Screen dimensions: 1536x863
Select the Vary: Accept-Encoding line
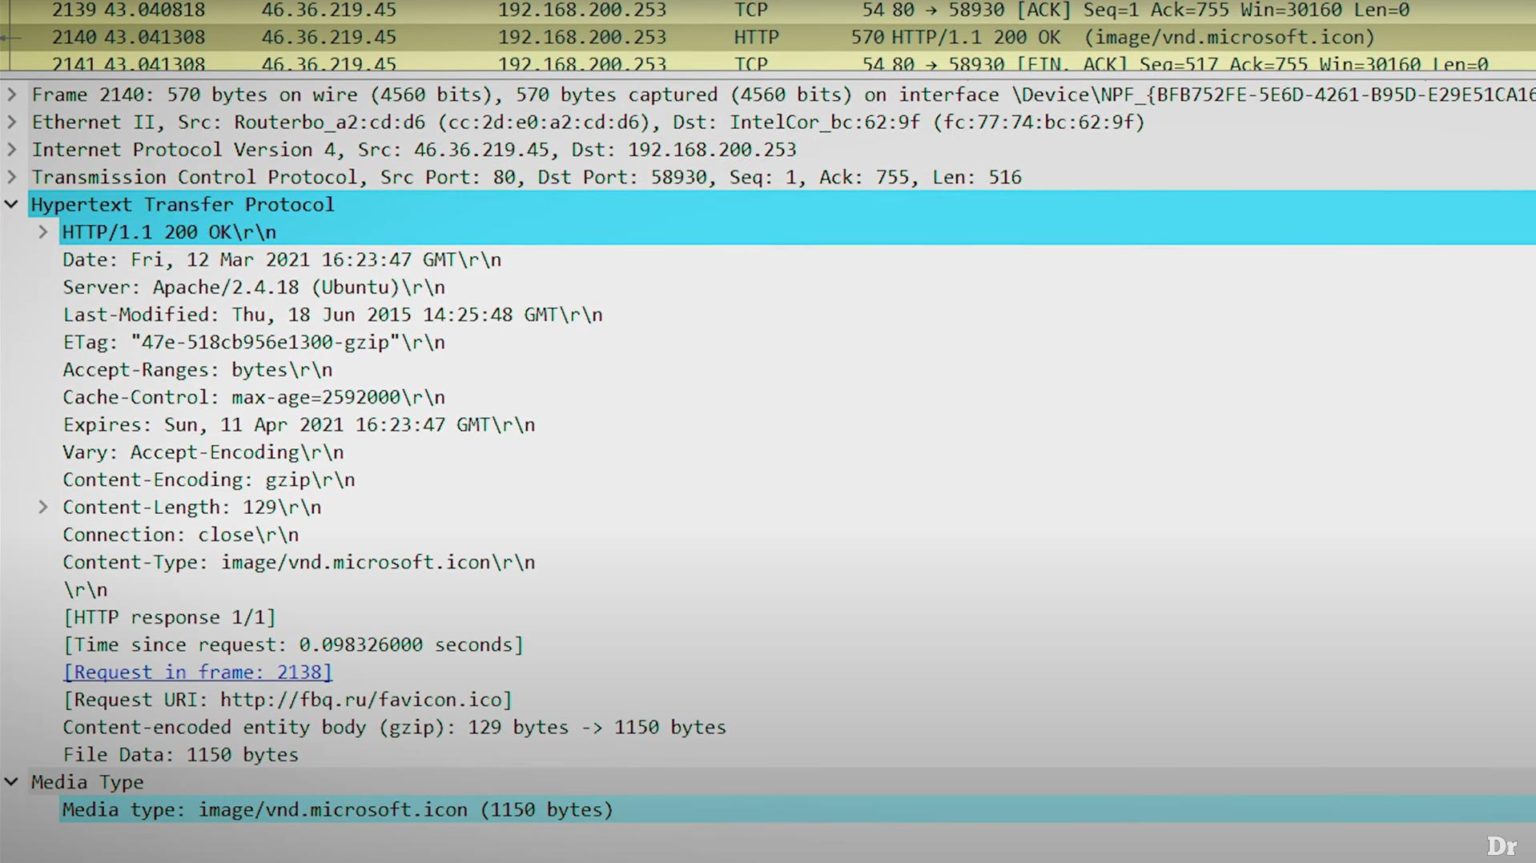coord(203,452)
